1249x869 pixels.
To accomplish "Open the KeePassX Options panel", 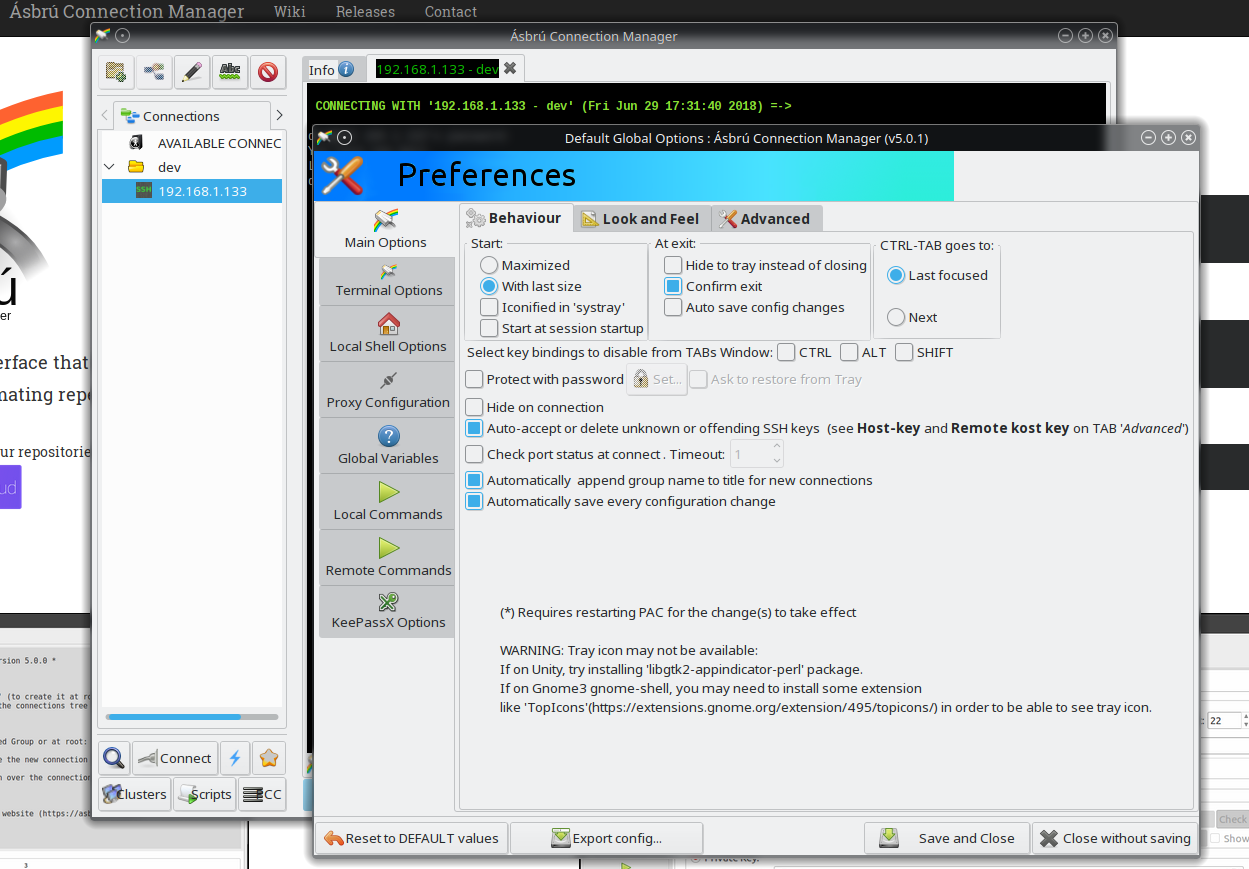I will 386,611.
